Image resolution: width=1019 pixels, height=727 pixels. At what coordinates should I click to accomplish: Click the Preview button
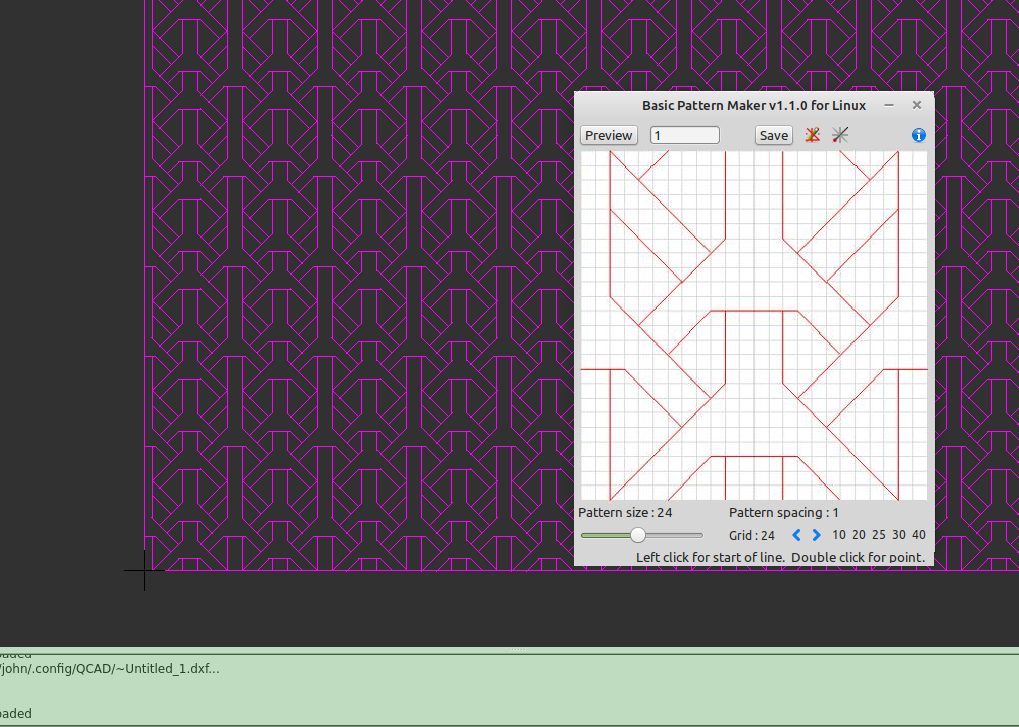click(608, 134)
